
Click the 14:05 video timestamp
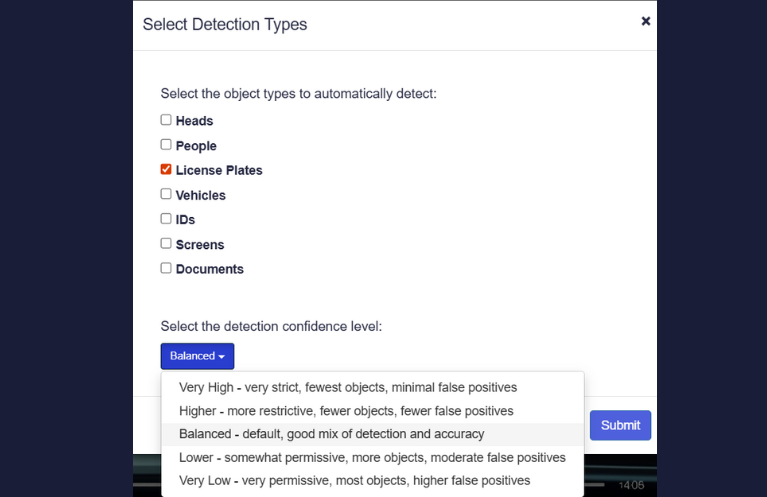tap(631, 485)
